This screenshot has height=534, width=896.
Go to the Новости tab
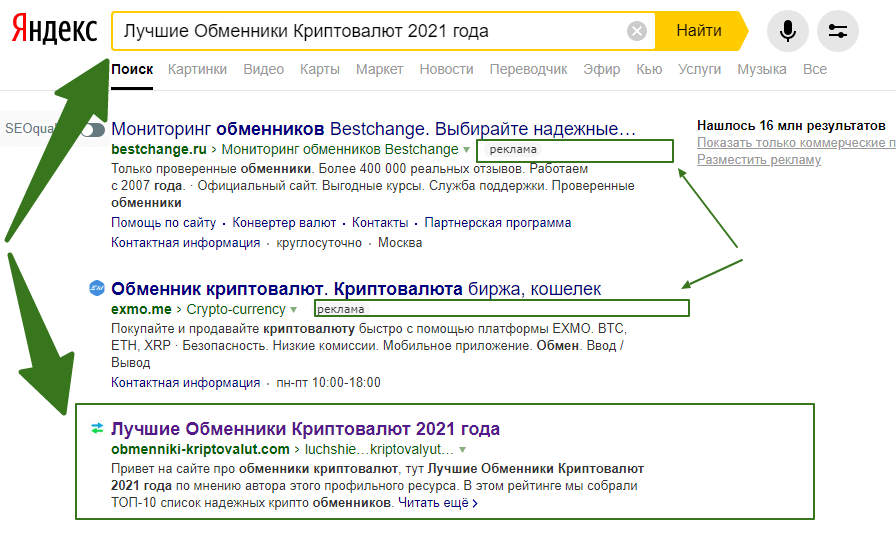click(446, 69)
